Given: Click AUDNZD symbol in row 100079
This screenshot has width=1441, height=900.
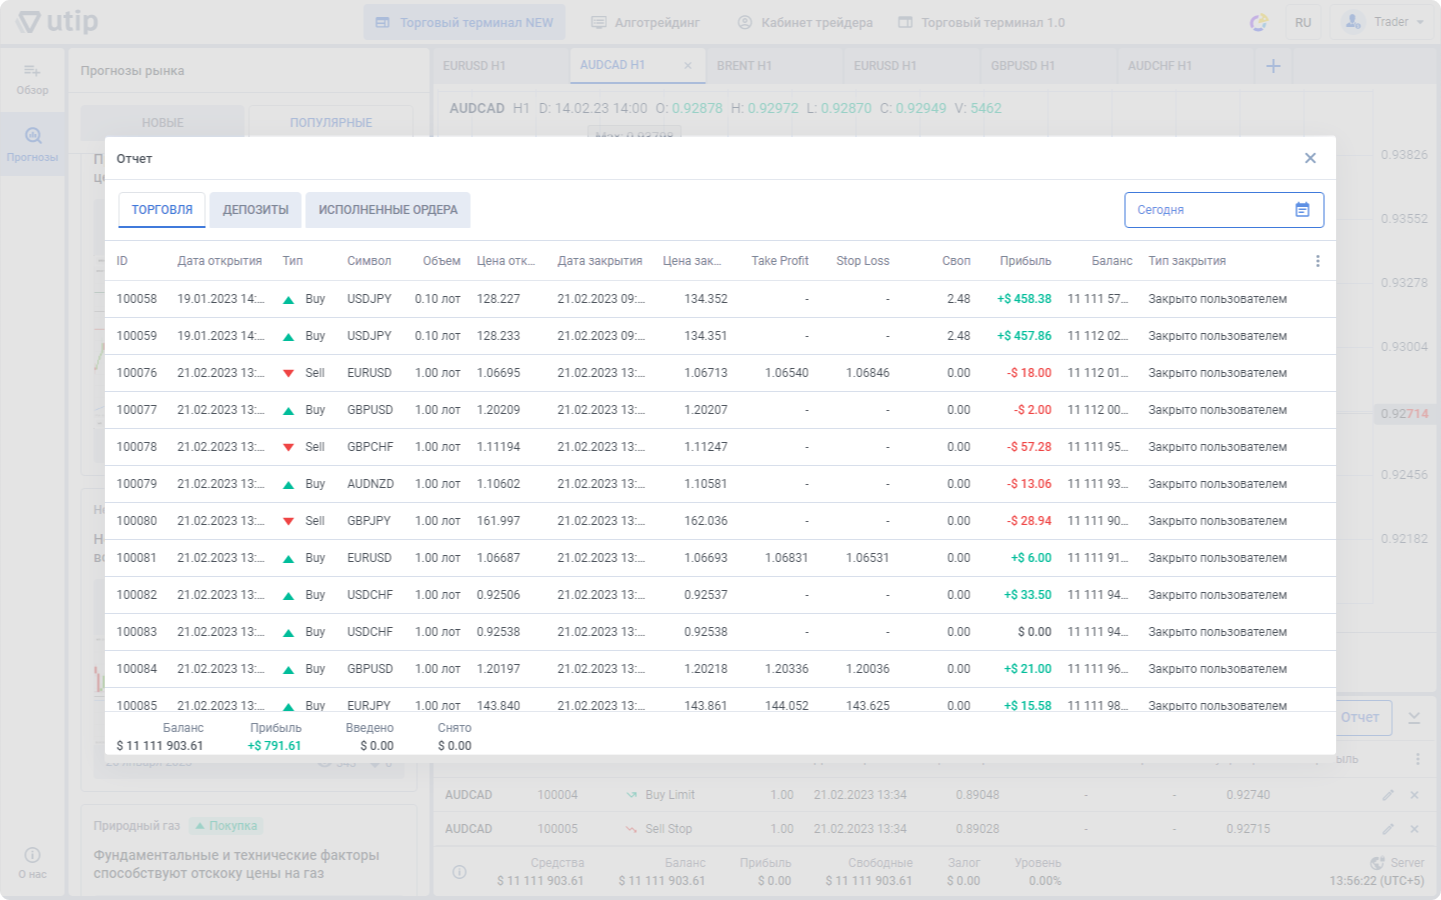Looking at the screenshot, I should click(x=370, y=484).
